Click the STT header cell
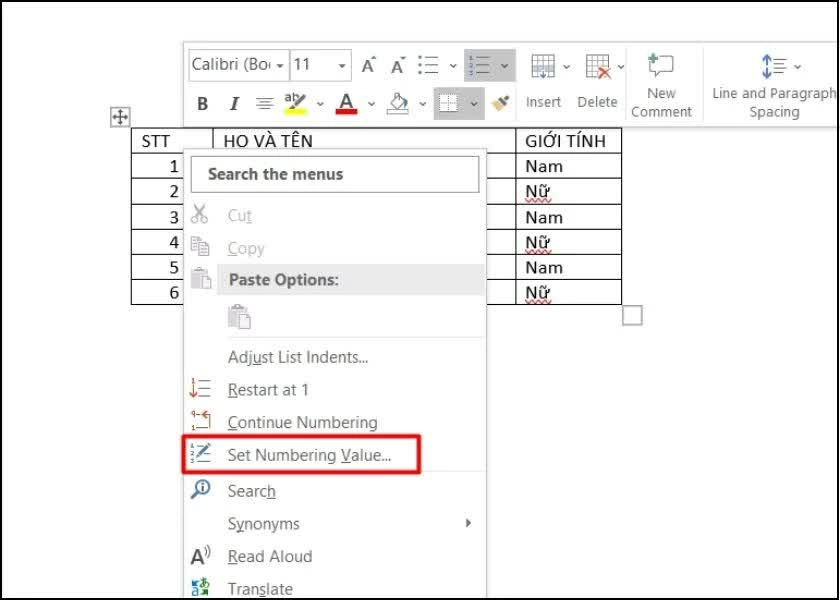 (172, 141)
